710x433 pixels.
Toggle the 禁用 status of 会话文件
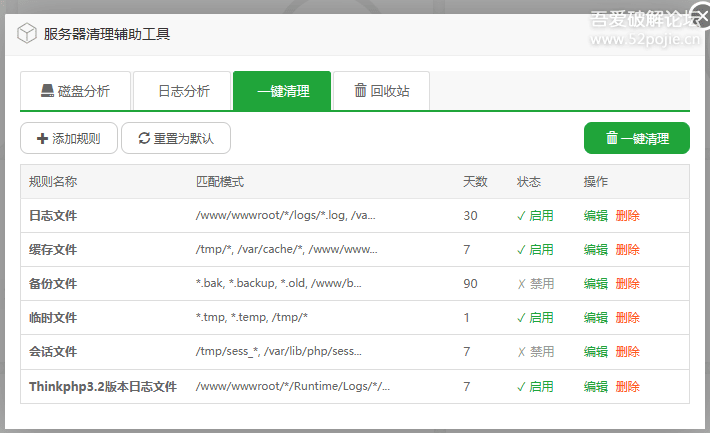point(535,352)
